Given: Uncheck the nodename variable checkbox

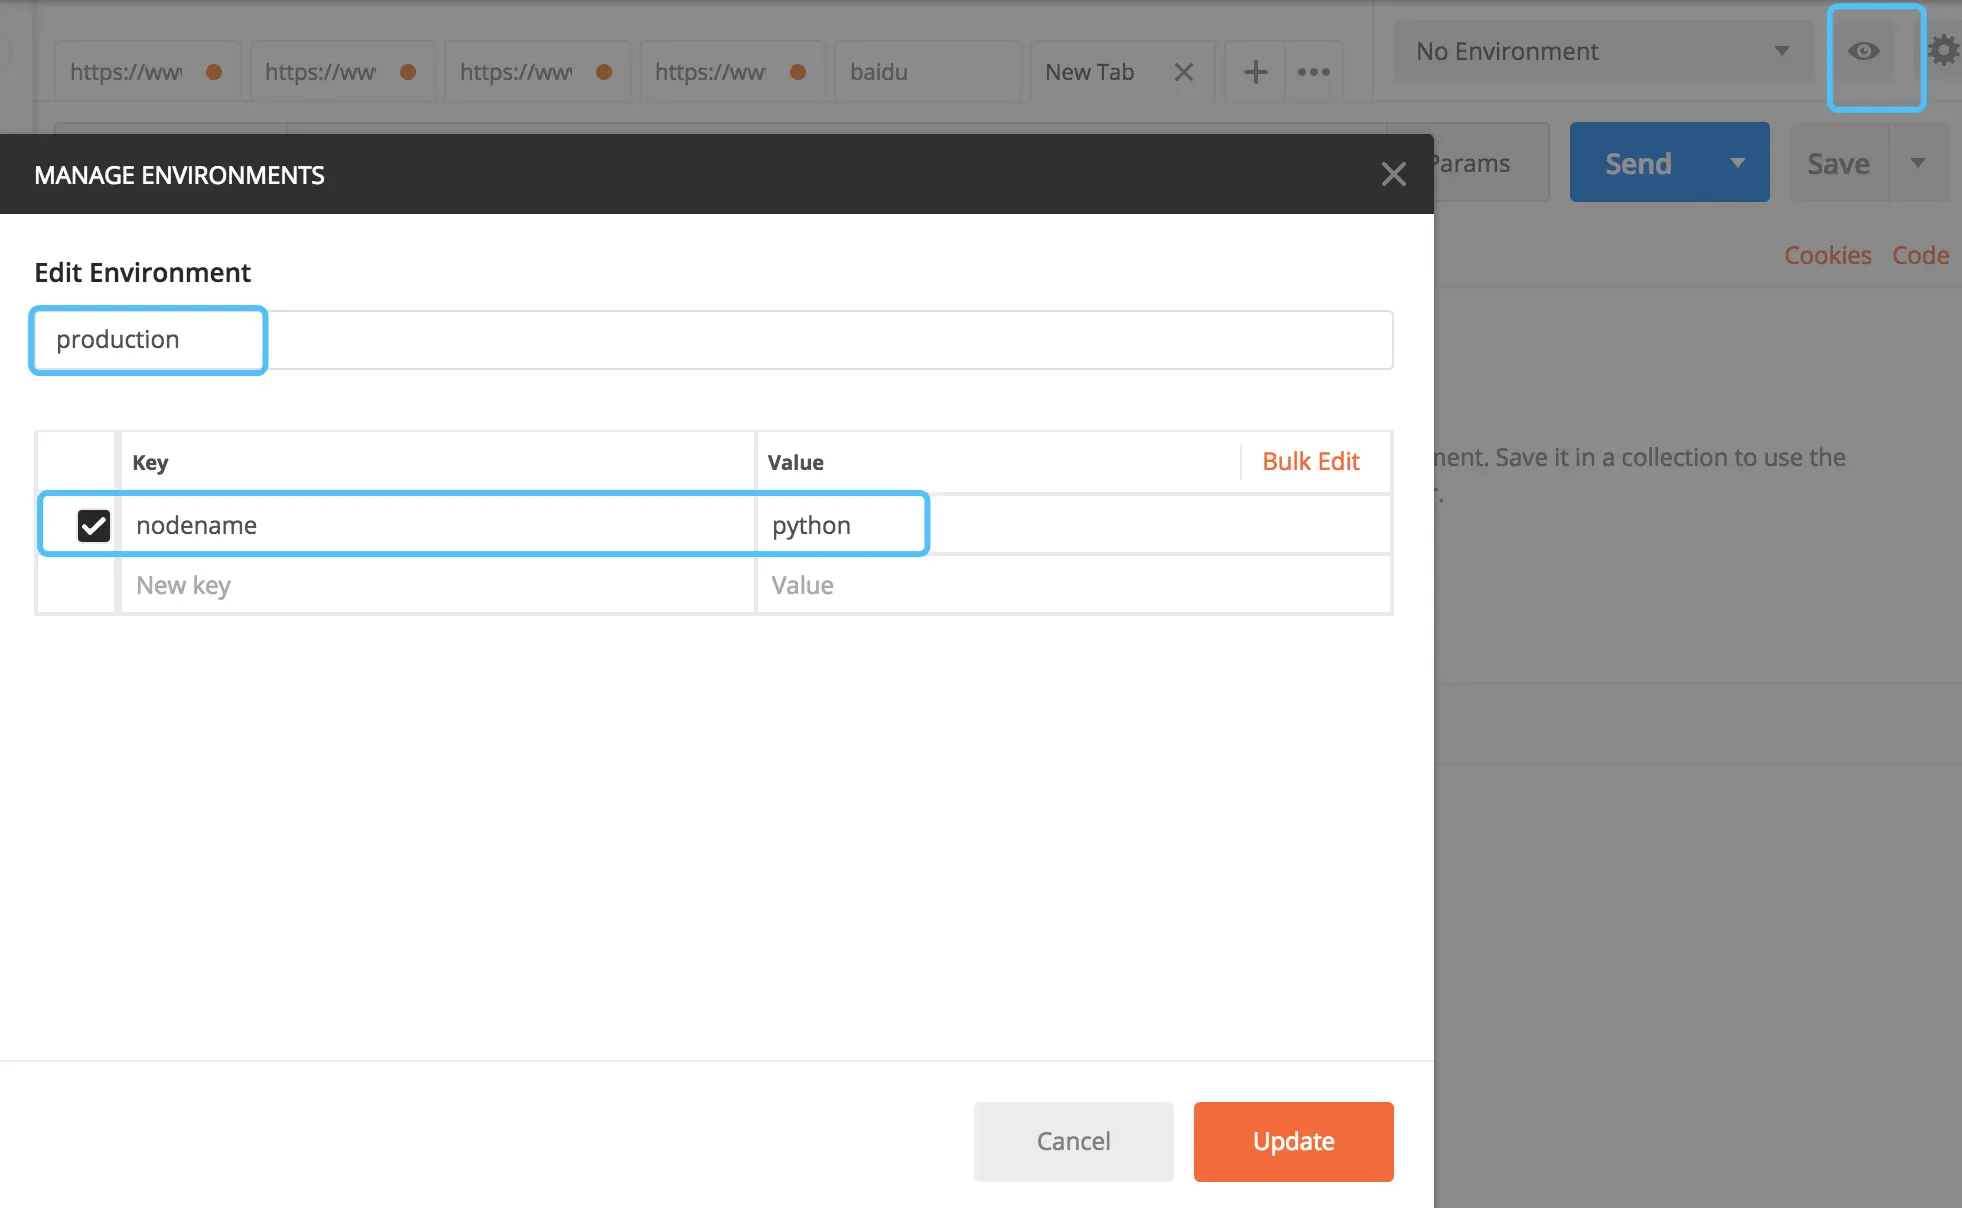Looking at the screenshot, I should pos(94,525).
